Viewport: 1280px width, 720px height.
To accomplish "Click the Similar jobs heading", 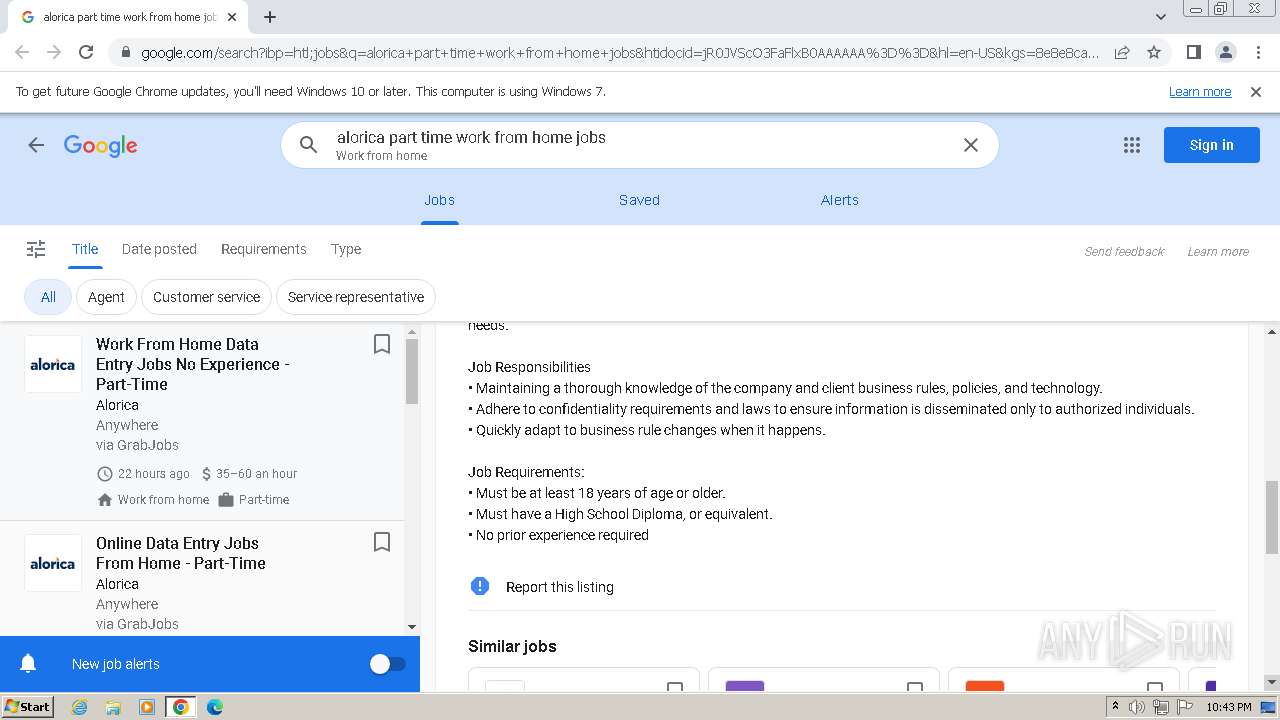I will (x=512, y=646).
